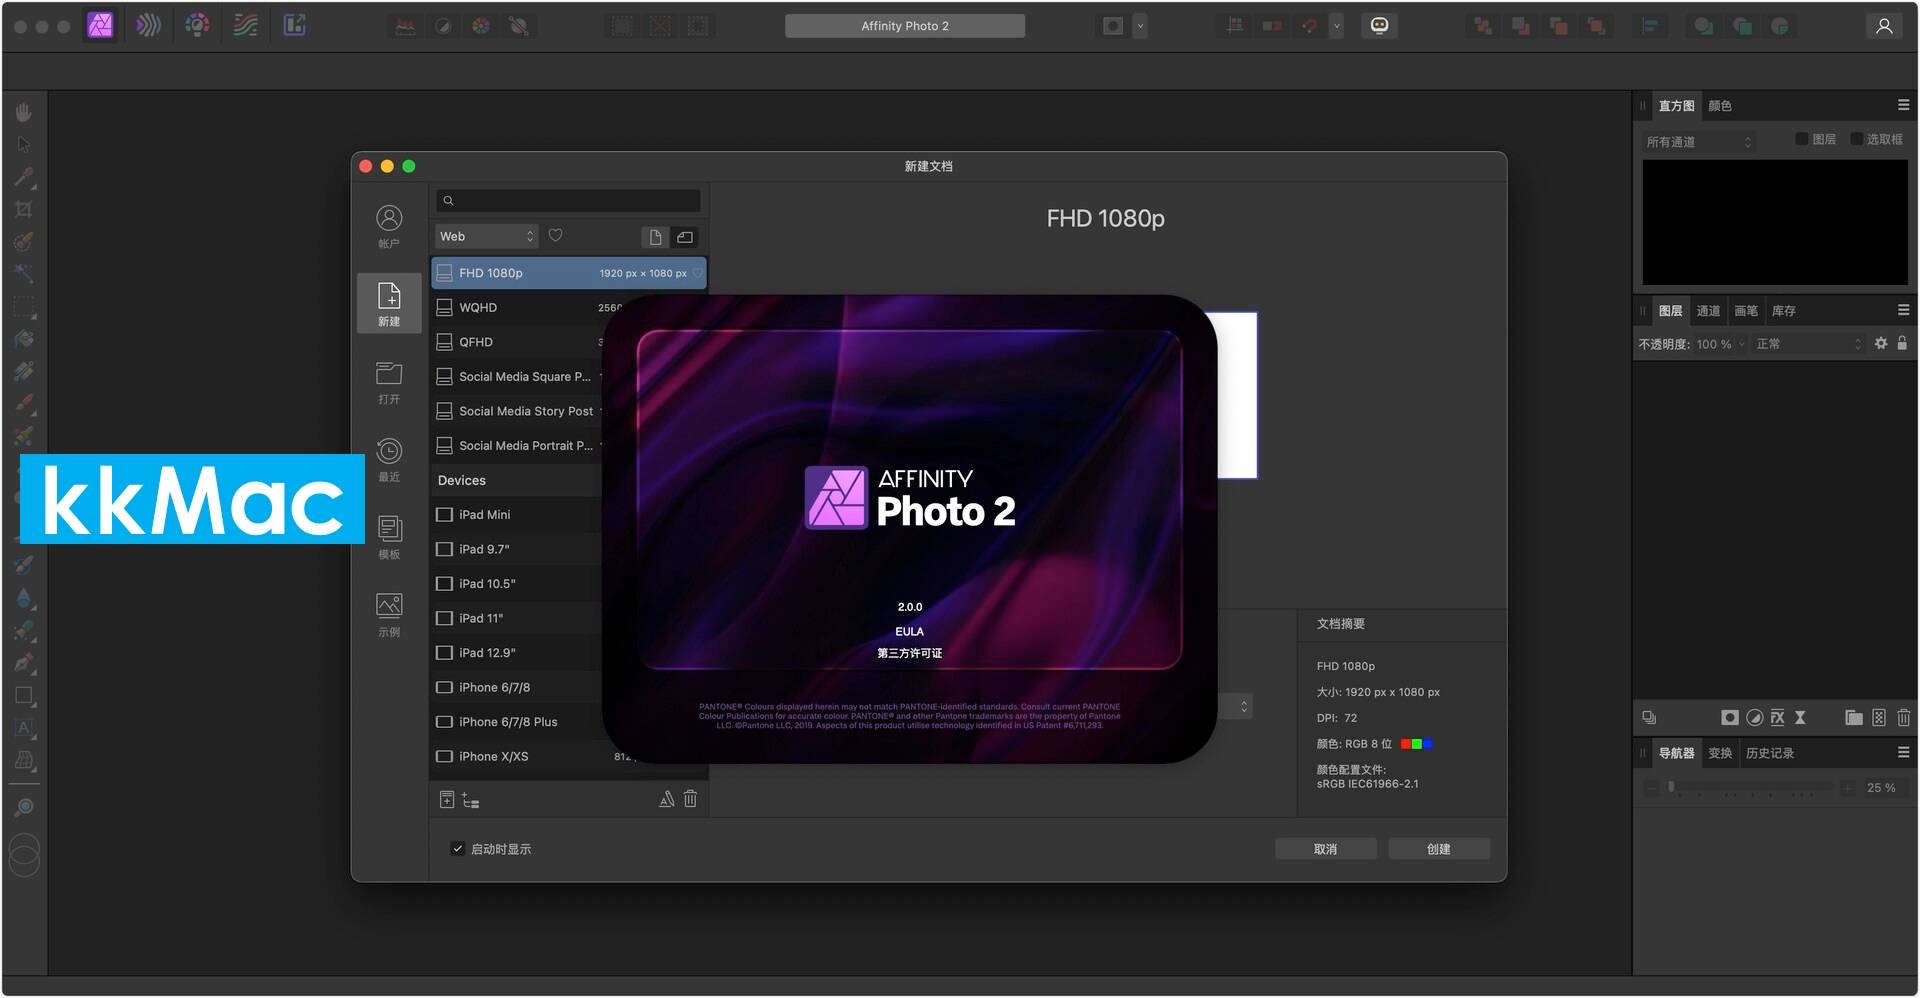Open the histogram panel hamburger menu

click(x=1903, y=105)
